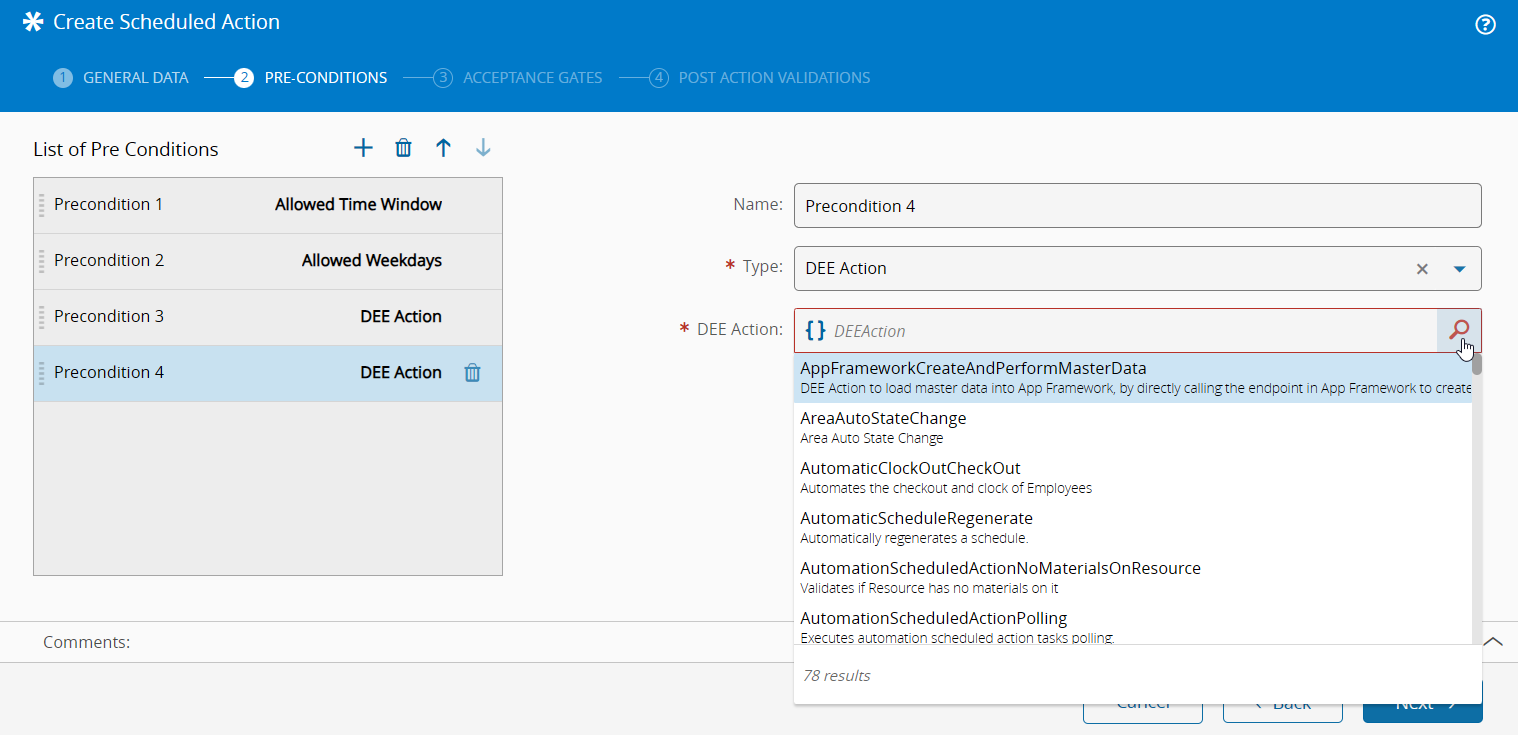The width and height of the screenshot is (1518, 735).
Task: Switch to Acceptance Gates step
Action: [532, 78]
